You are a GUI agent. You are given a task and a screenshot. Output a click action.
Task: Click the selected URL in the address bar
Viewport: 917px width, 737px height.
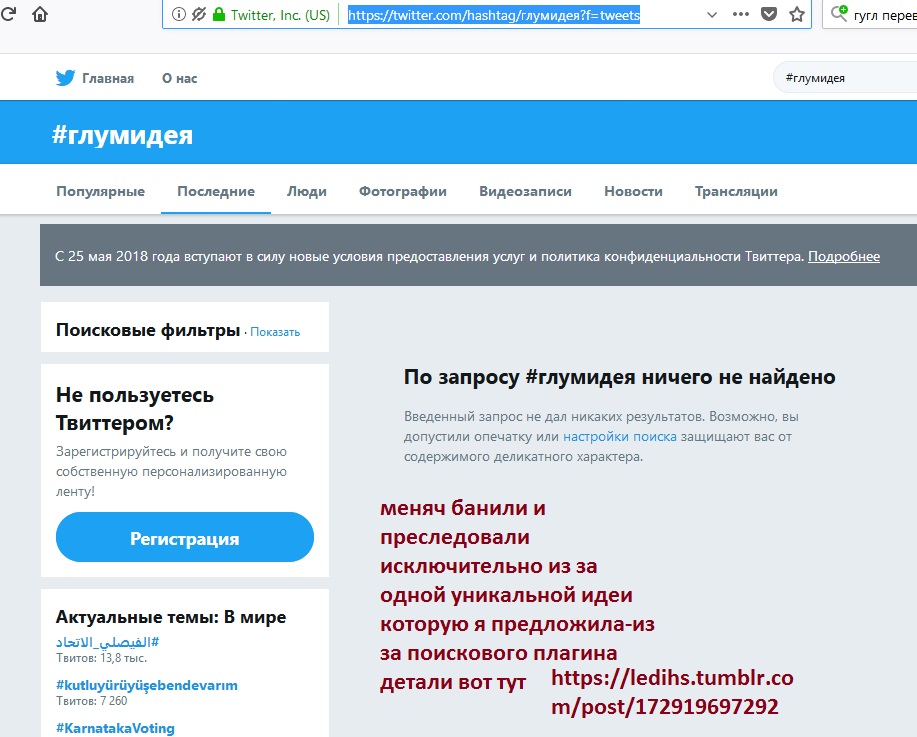tap(494, 15)
